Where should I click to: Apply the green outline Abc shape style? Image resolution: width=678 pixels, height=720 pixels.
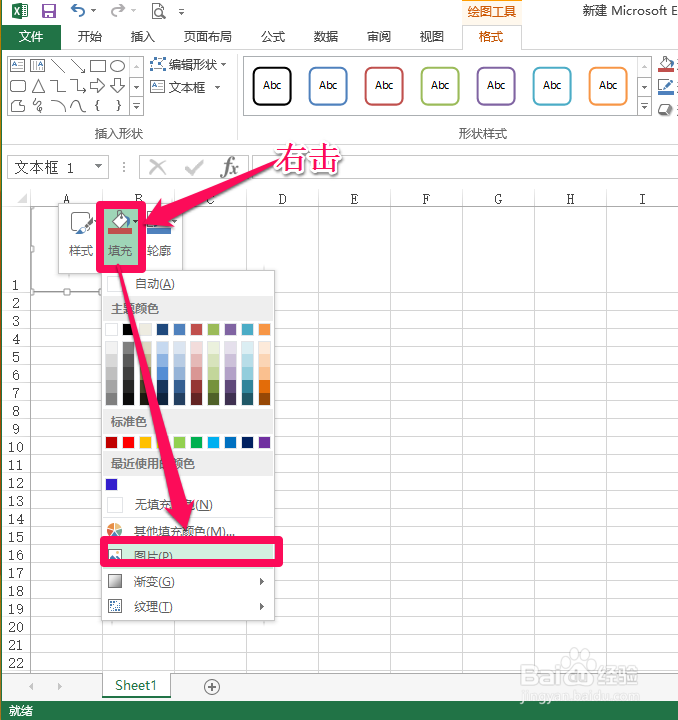click(x=440, y=86)
